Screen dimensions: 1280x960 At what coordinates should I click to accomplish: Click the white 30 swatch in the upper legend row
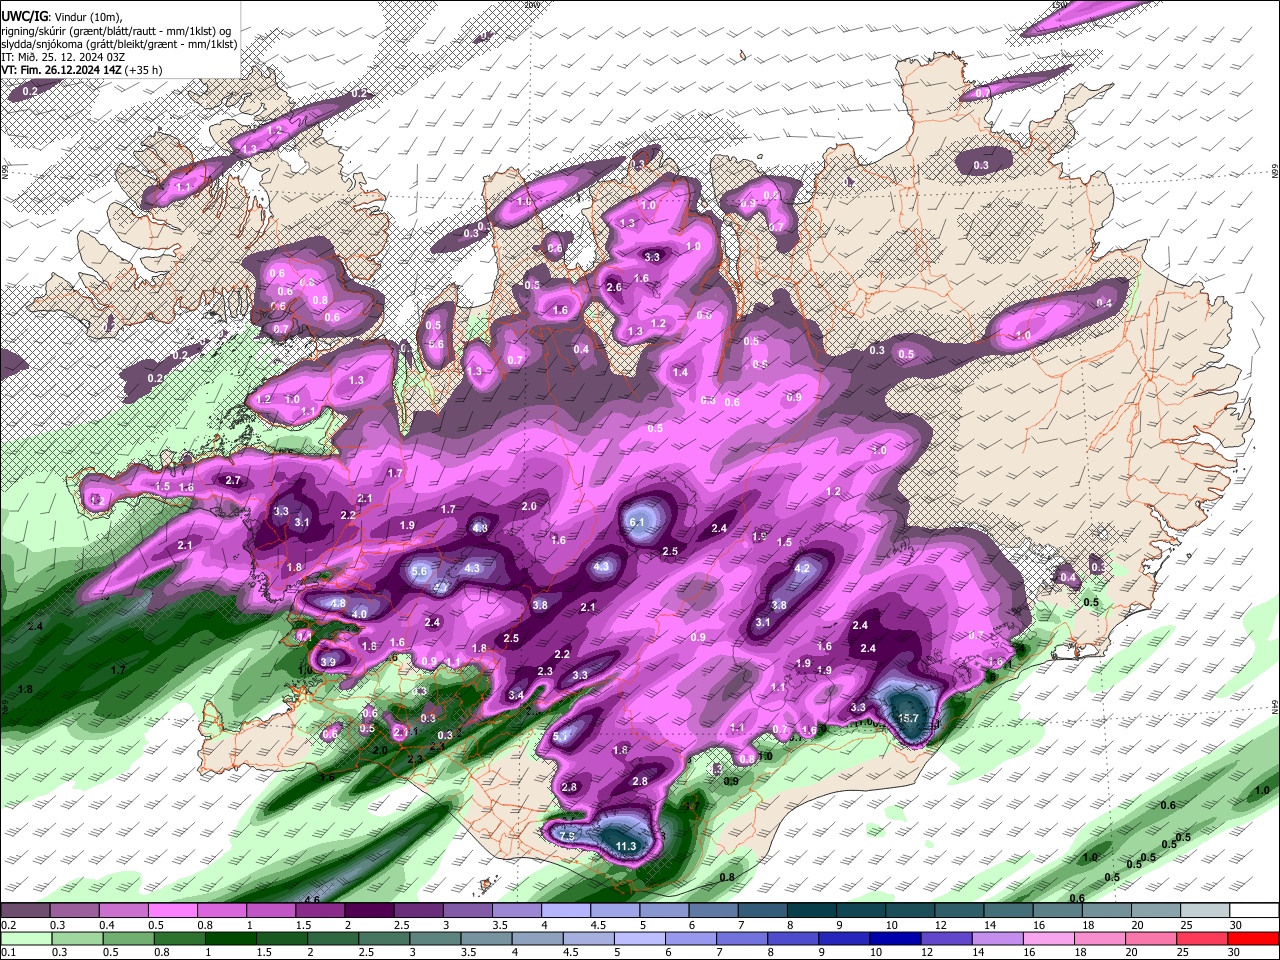1253,910
